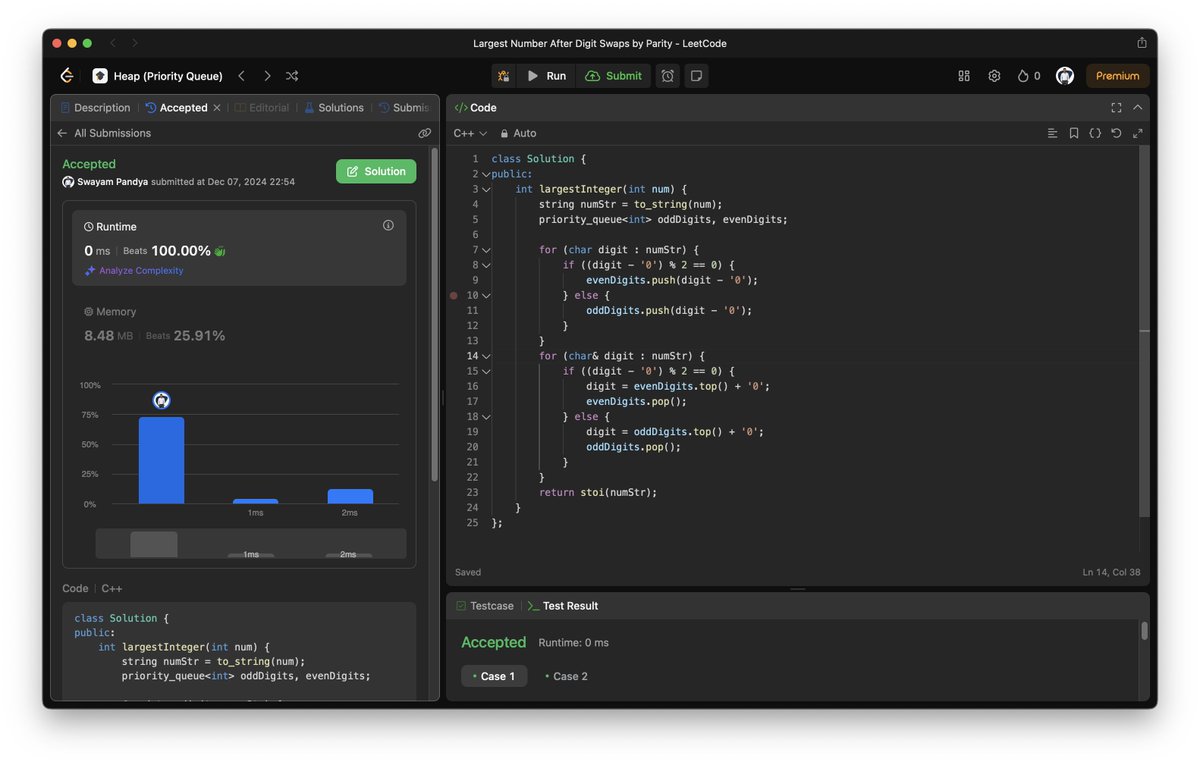Screen dimensions: 1200x765
Task: Format code with lines icon
Action: coord(1052,133)
